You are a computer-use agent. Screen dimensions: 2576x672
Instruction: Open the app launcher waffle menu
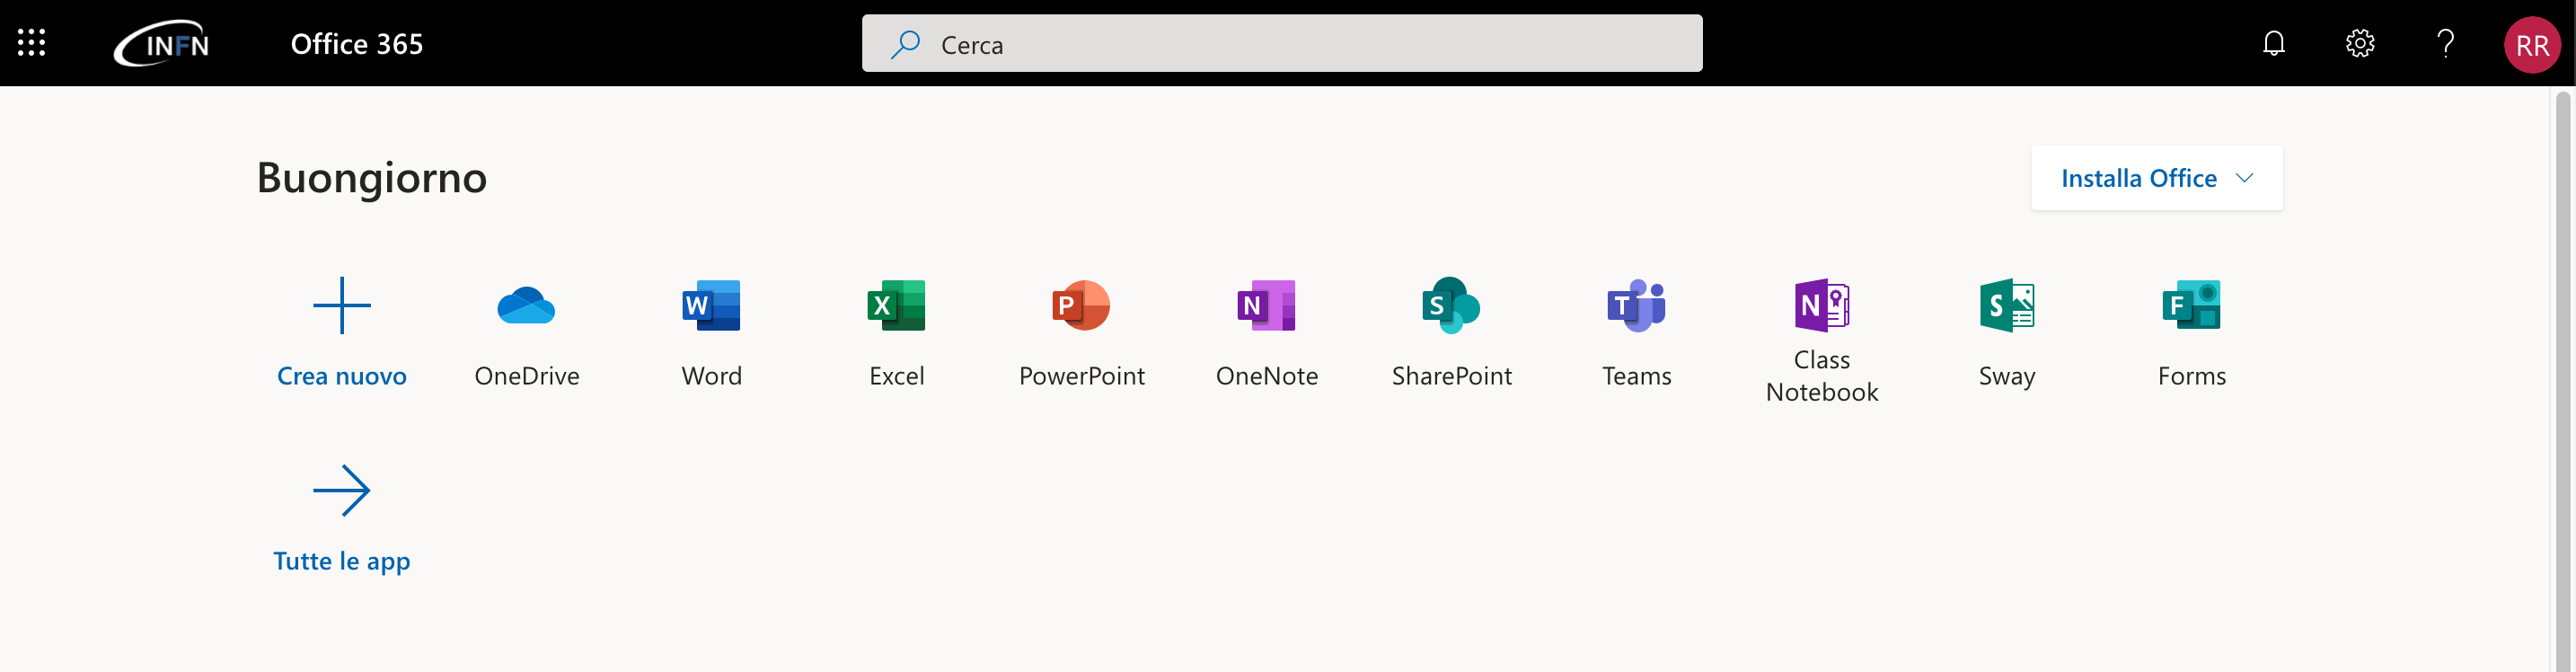click(x=32, y=43)
